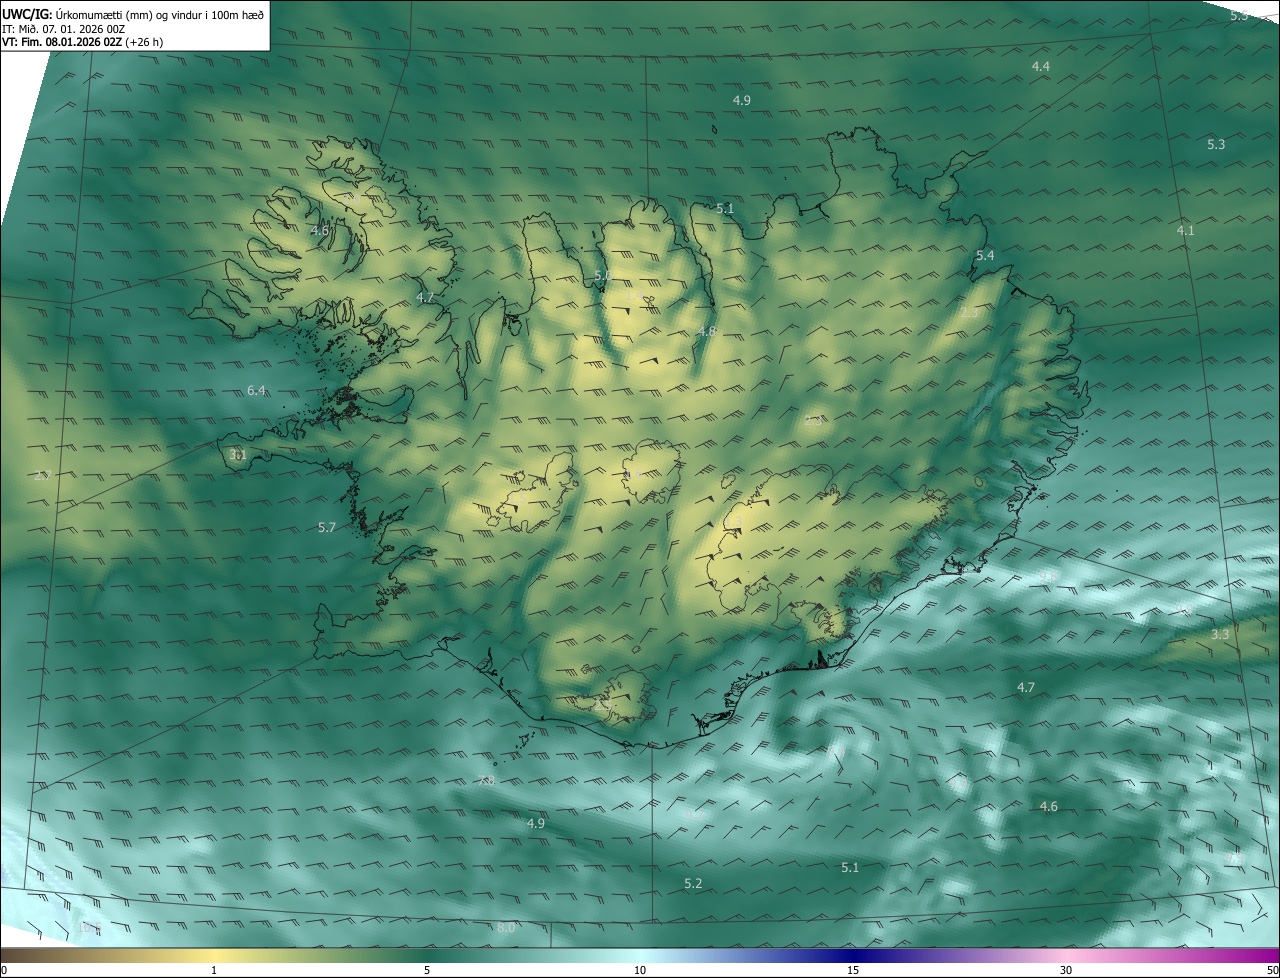Click the 5.3 value label on the map
The width and height of the screenshot is (1280, 978).
pos(1216,145)
